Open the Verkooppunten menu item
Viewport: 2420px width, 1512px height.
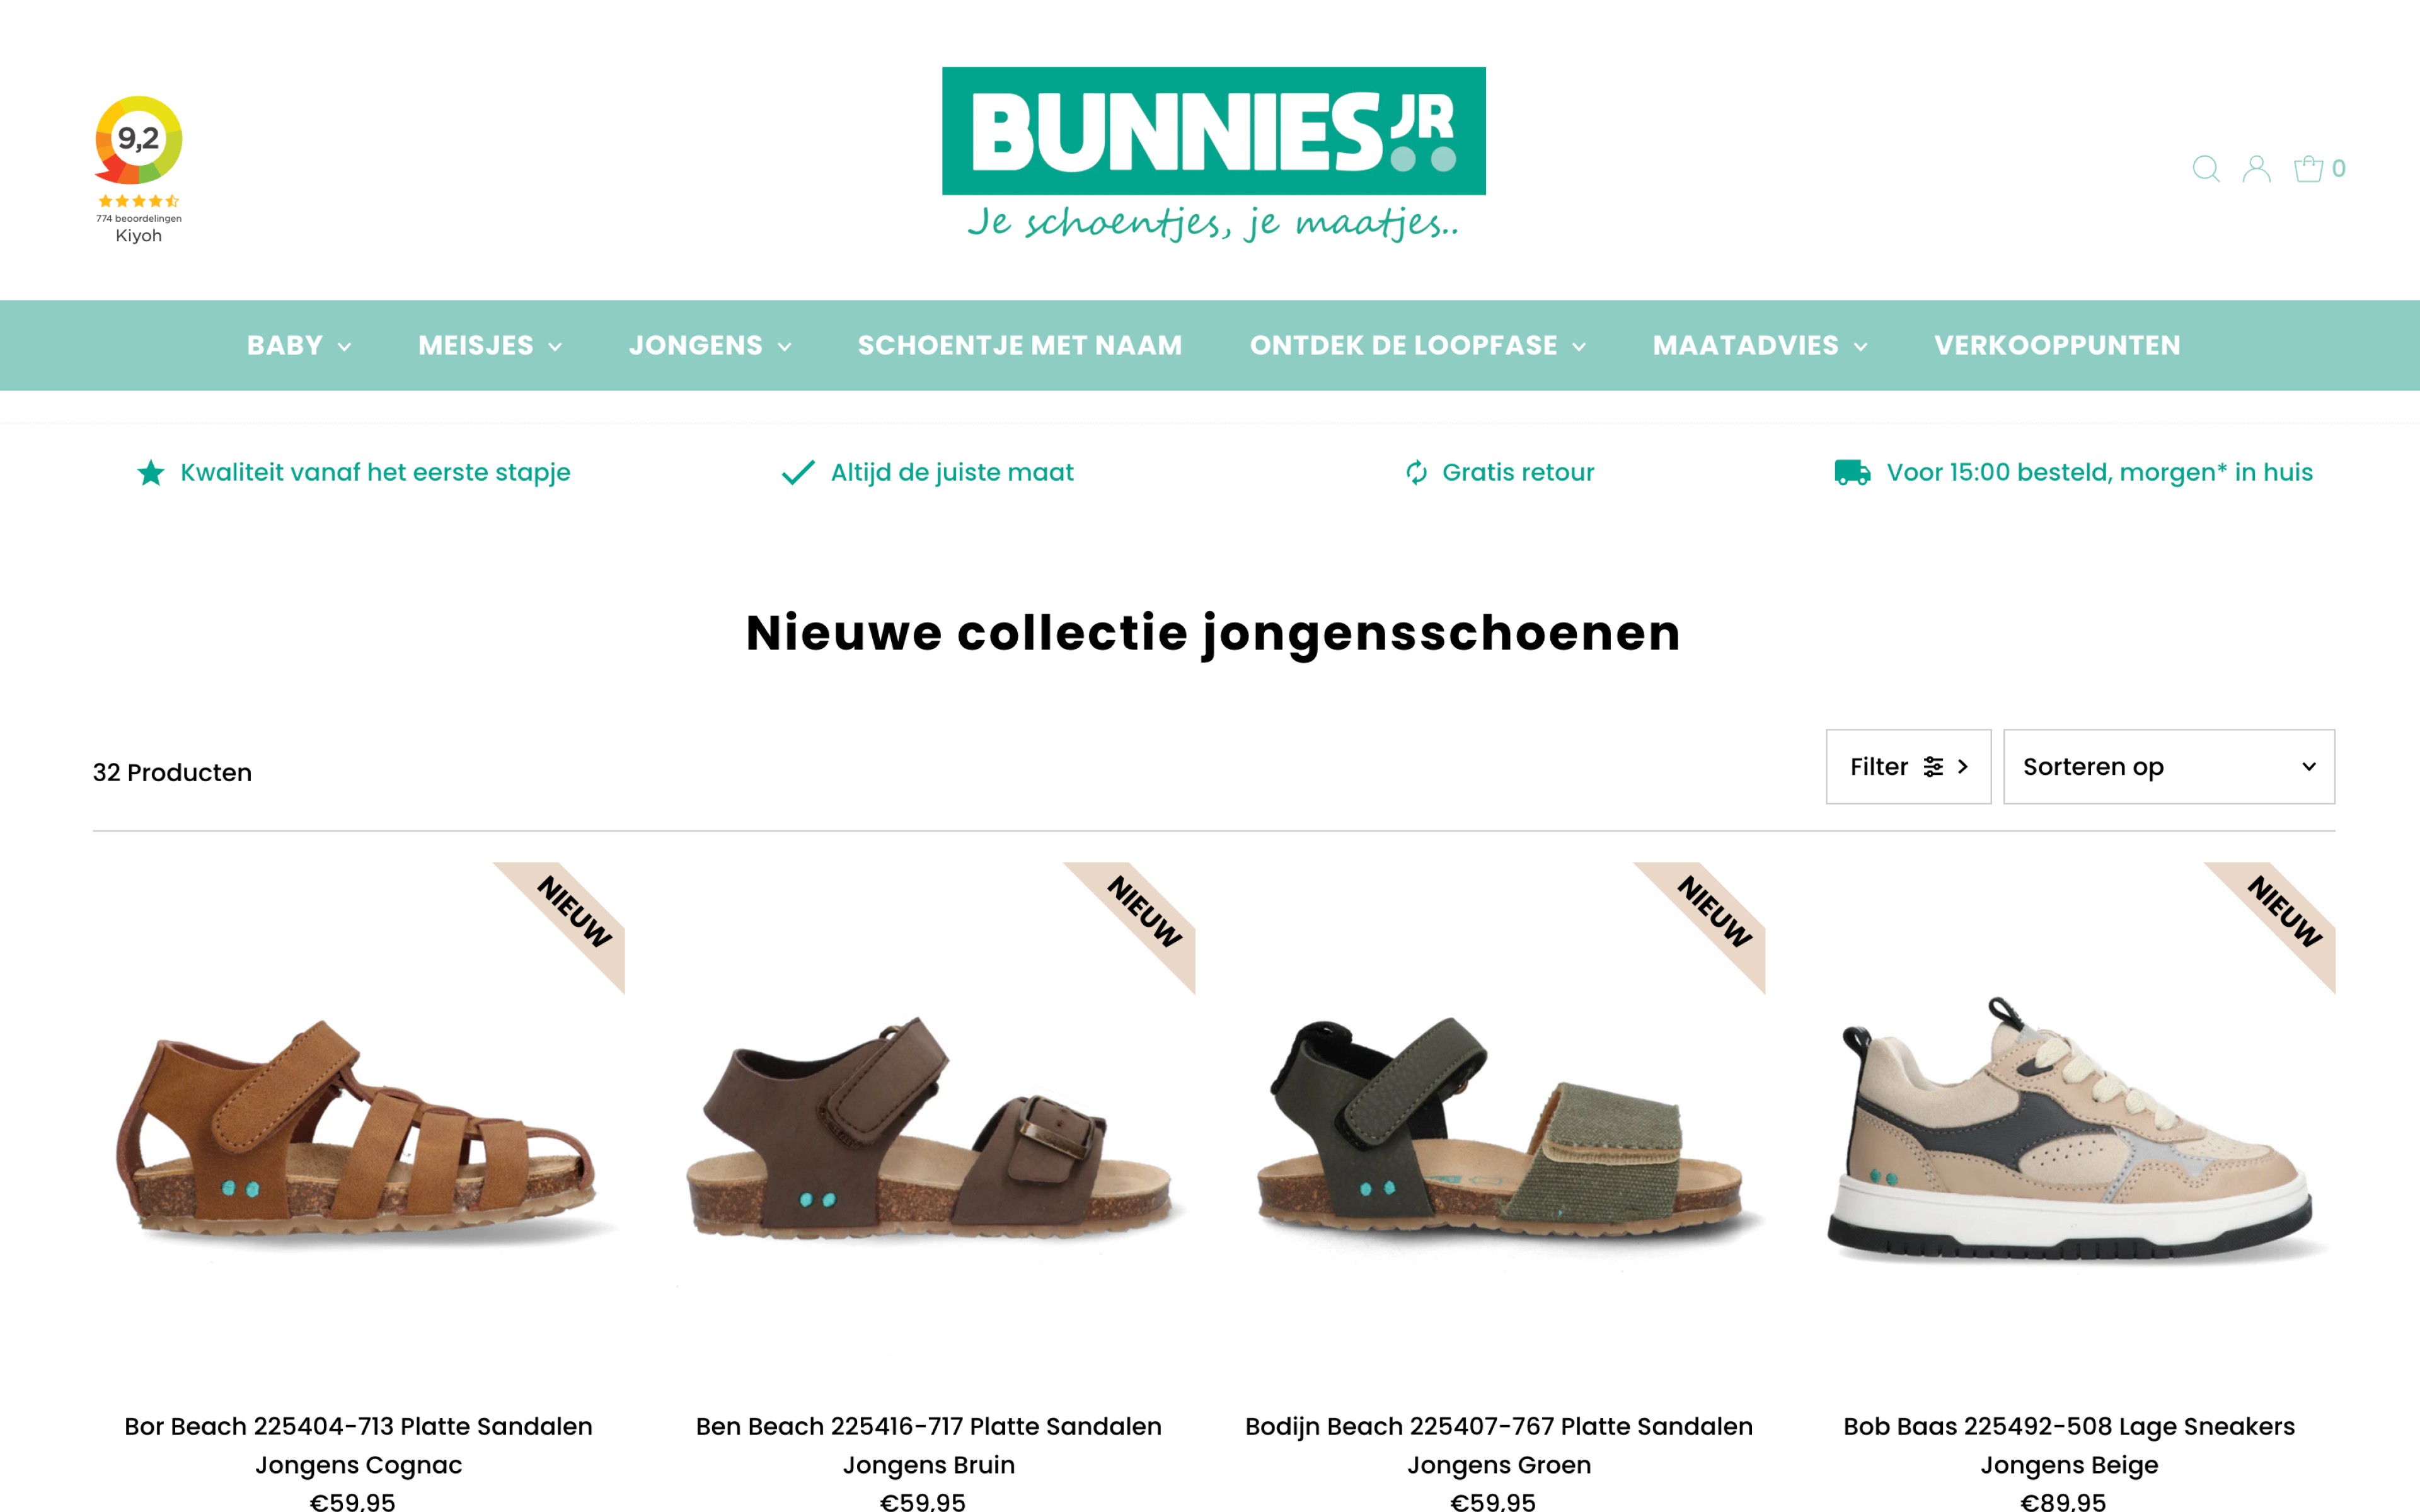pyautogui.click(x=2057, y=345)
